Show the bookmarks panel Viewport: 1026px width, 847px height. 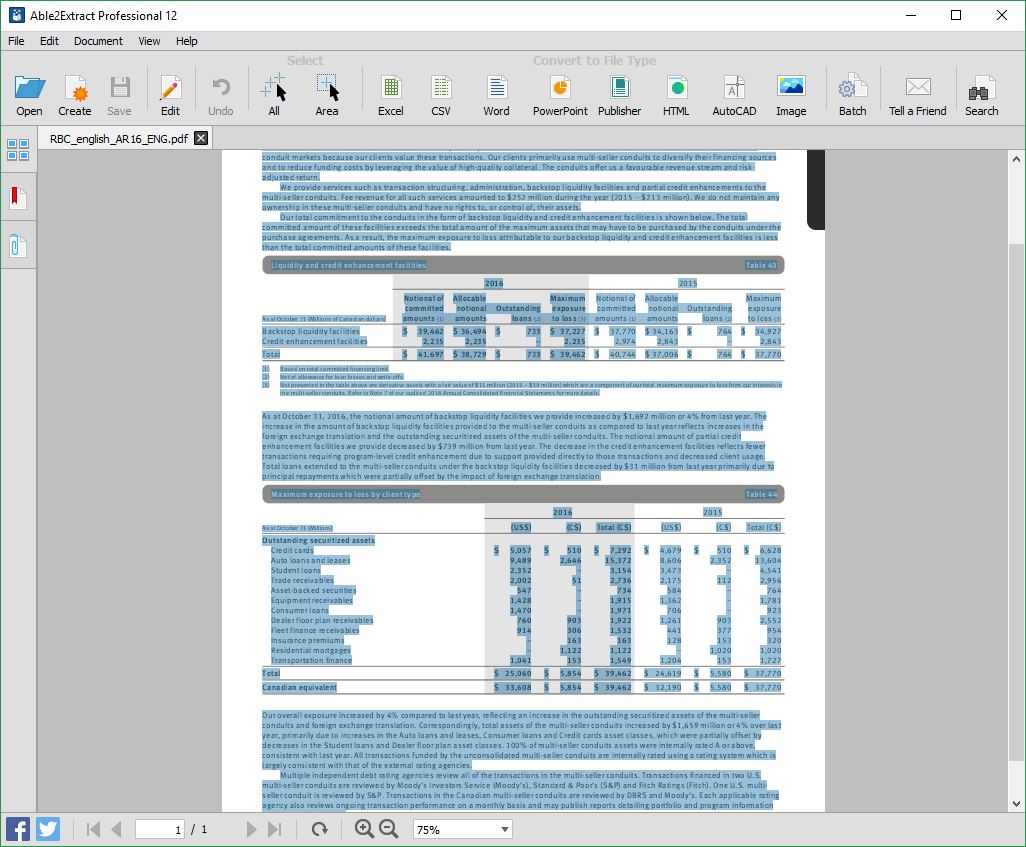click(17, 196)
